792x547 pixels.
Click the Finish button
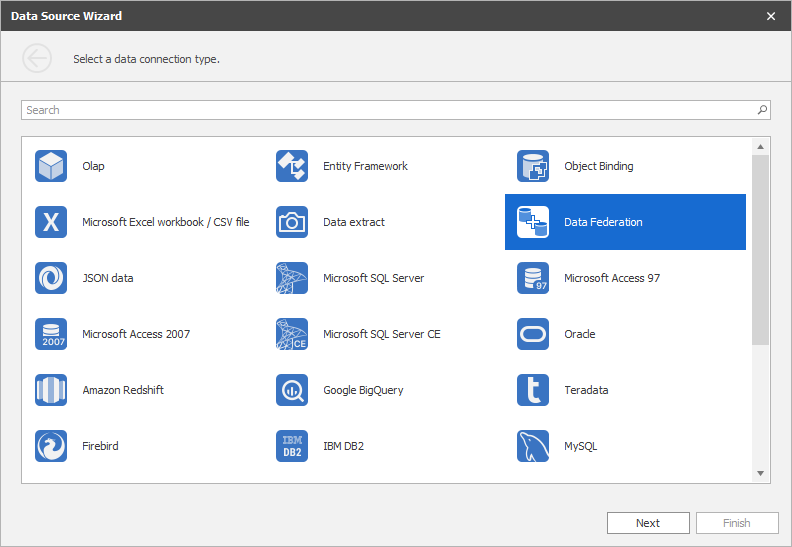pos(737,523)
